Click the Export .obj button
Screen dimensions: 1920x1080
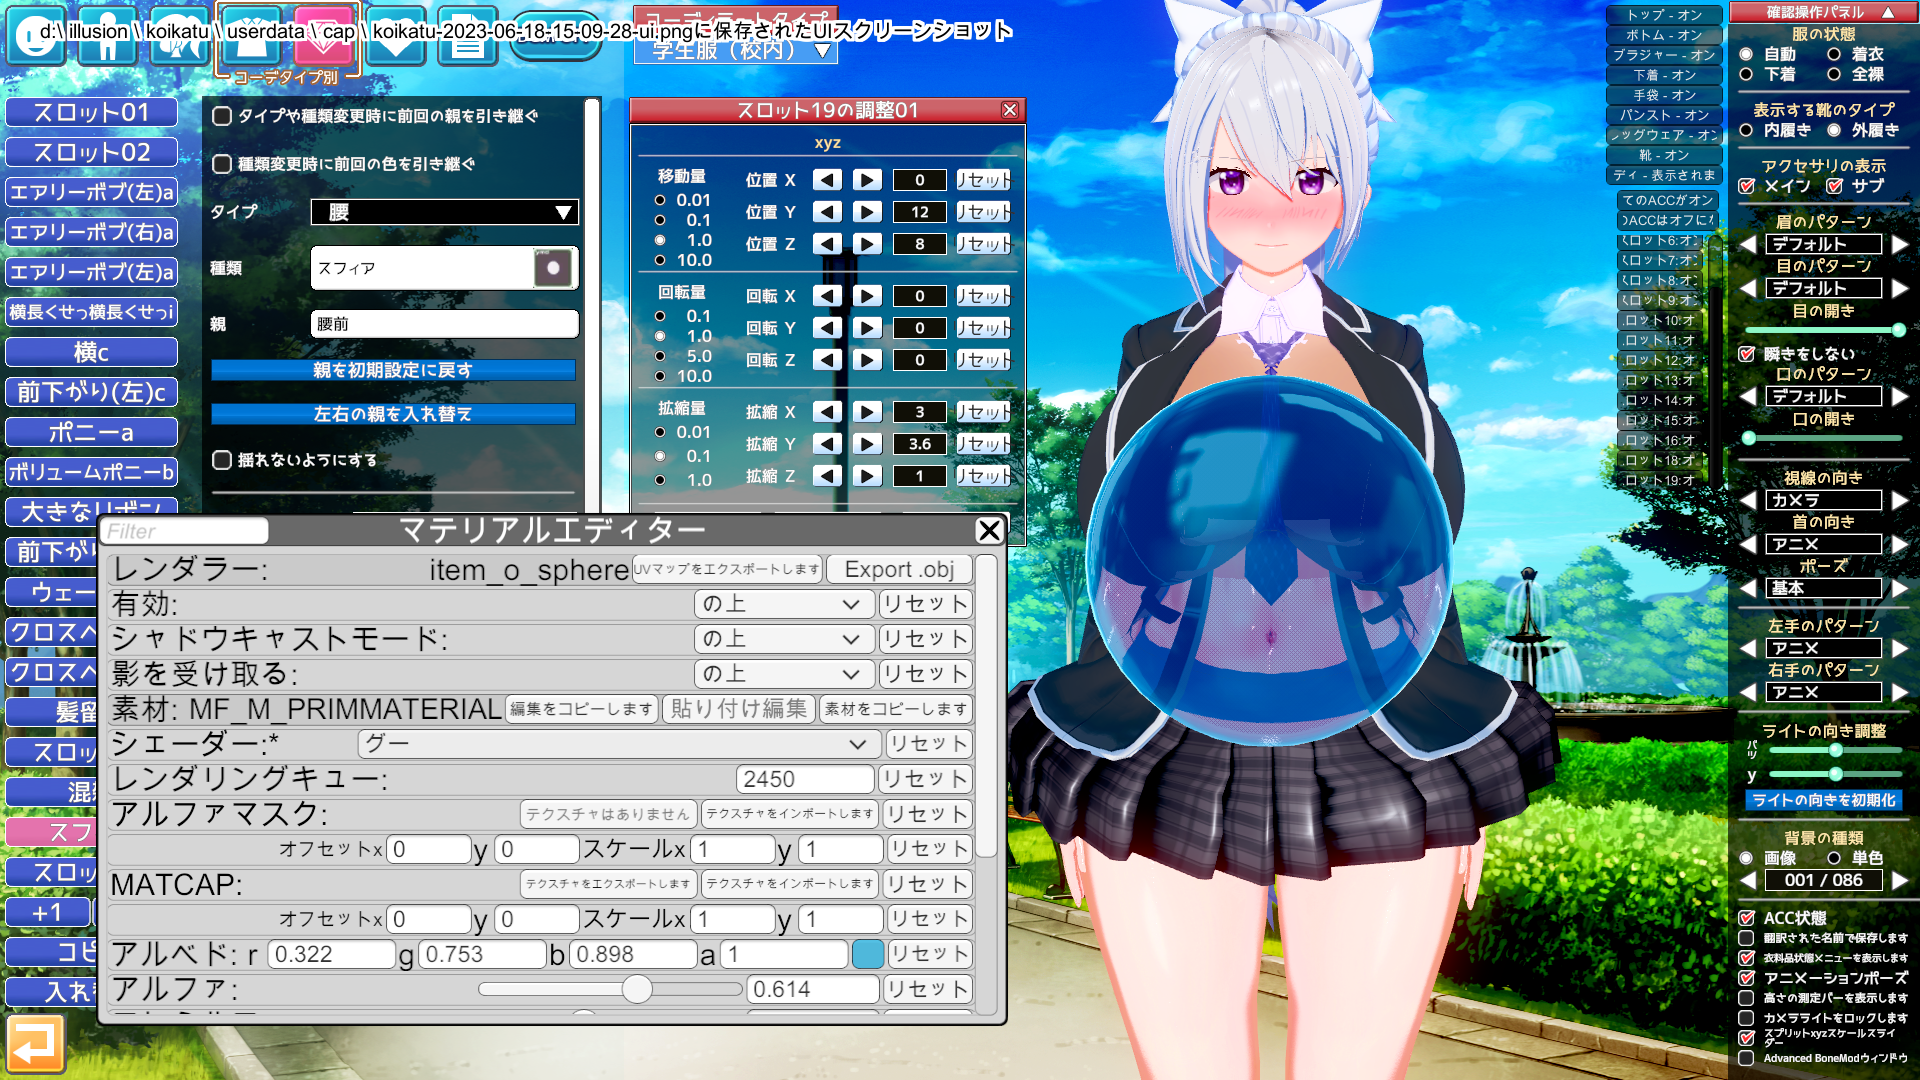(899, 569)
